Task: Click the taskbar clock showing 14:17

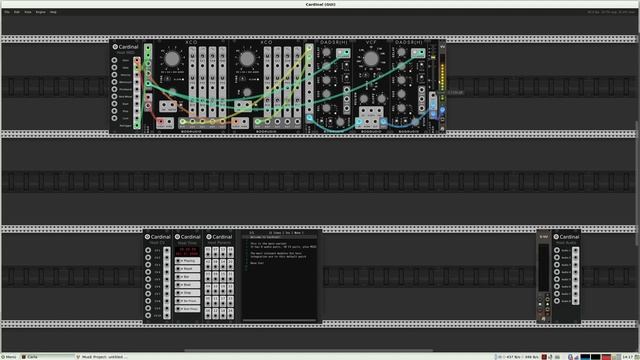Action: 627,357
